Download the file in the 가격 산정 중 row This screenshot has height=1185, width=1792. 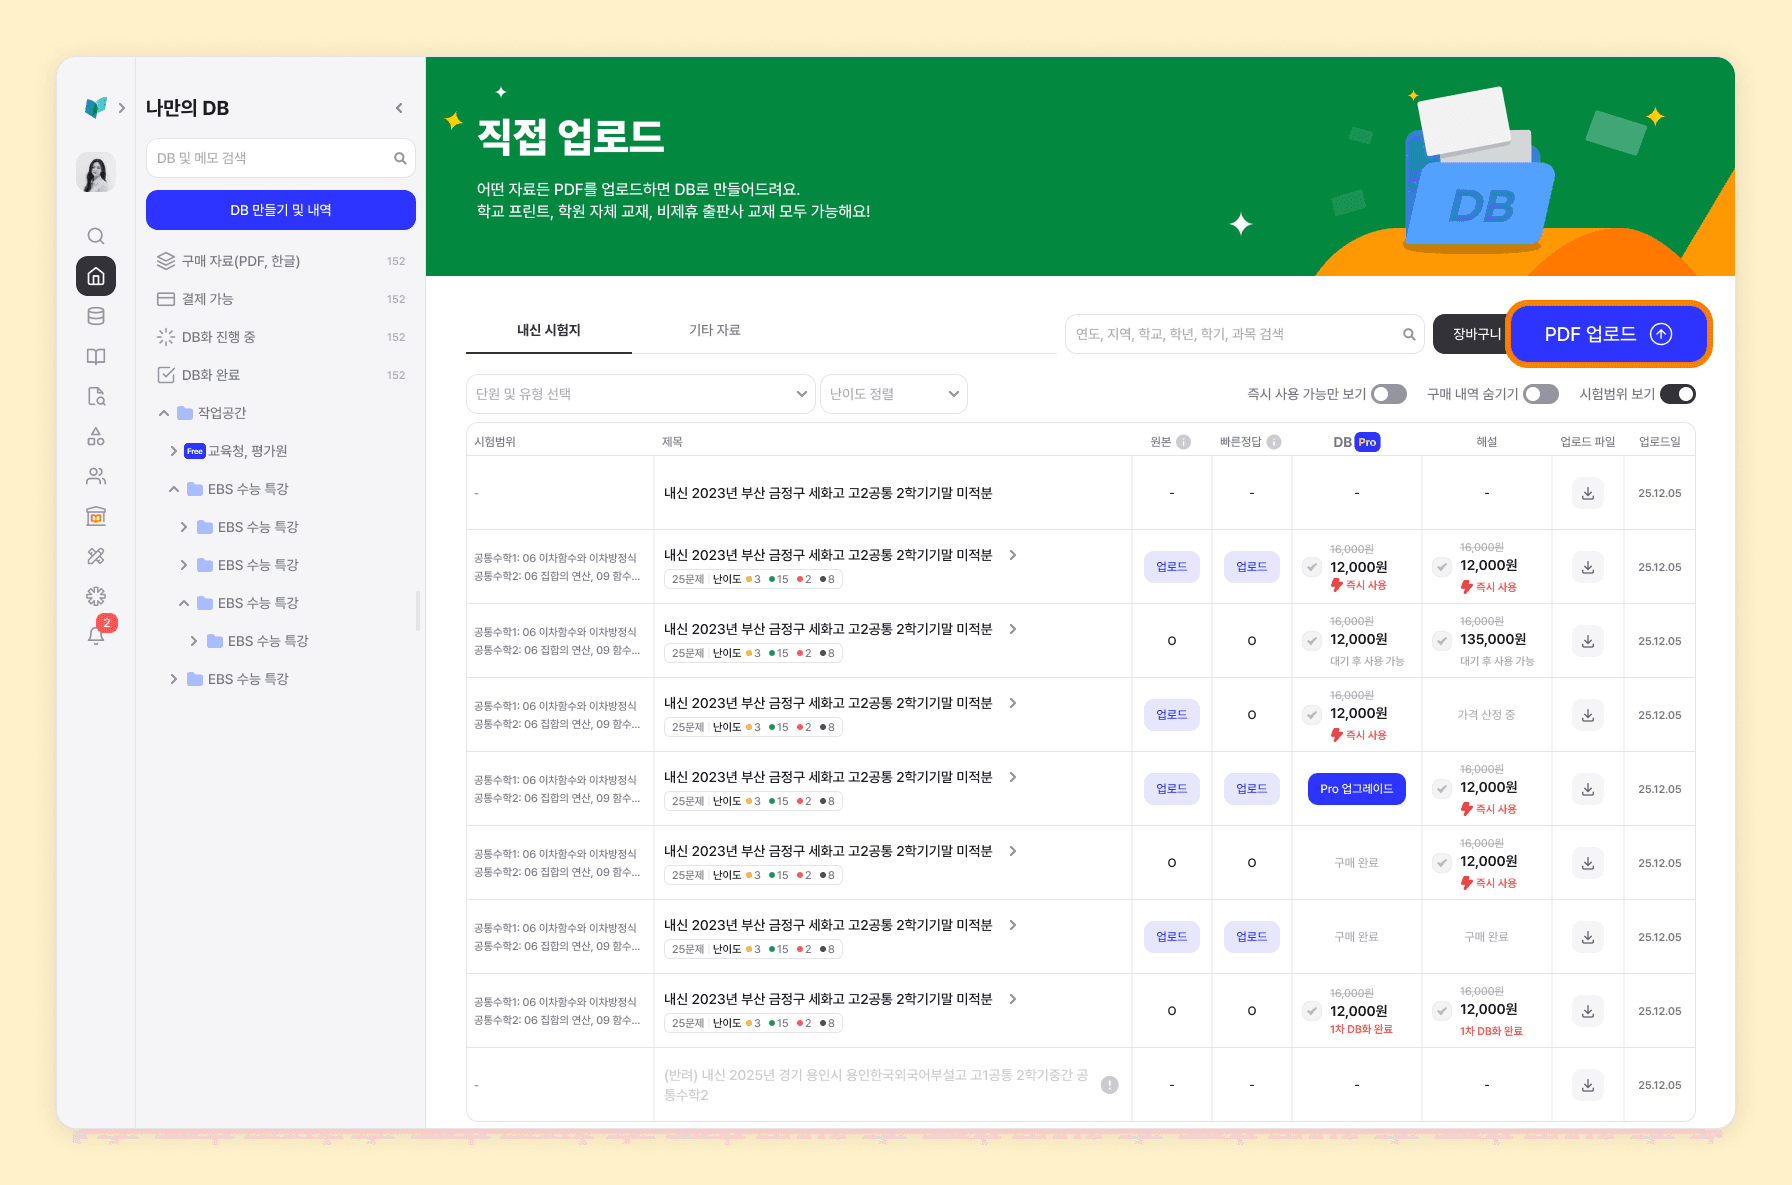coord(1588,715)
